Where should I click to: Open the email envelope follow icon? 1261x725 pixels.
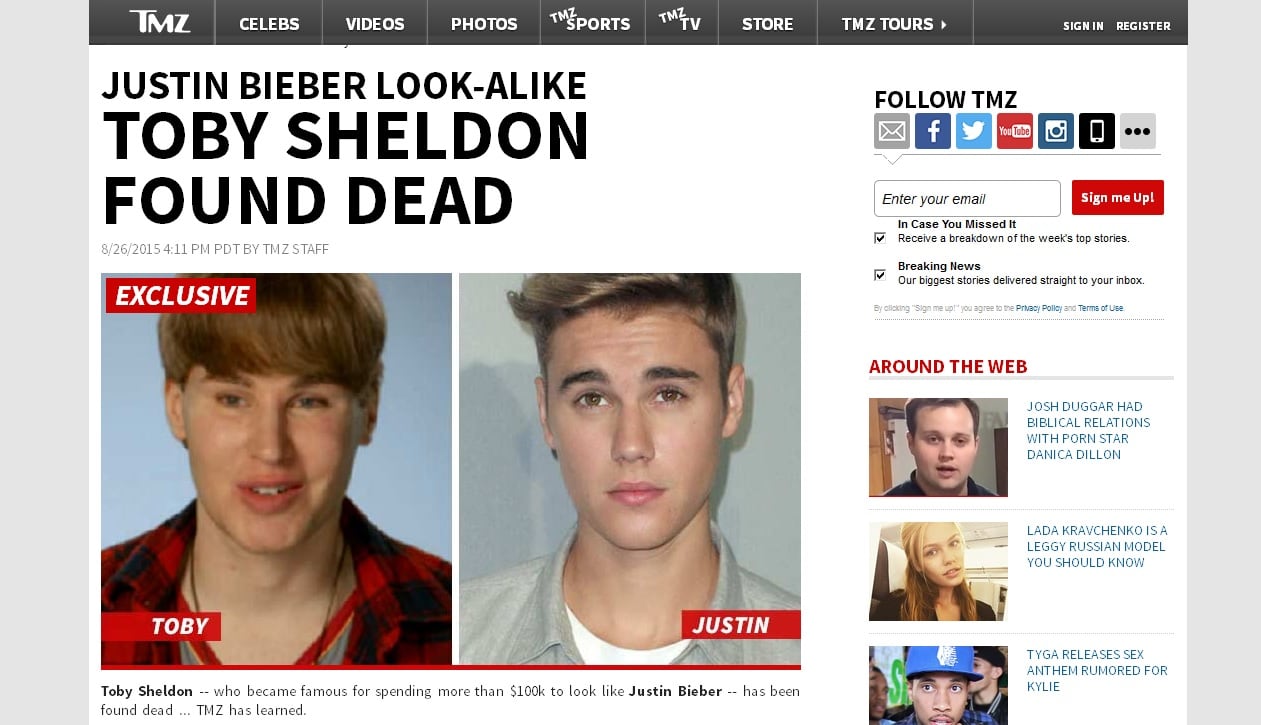click(x=892, y=131)
